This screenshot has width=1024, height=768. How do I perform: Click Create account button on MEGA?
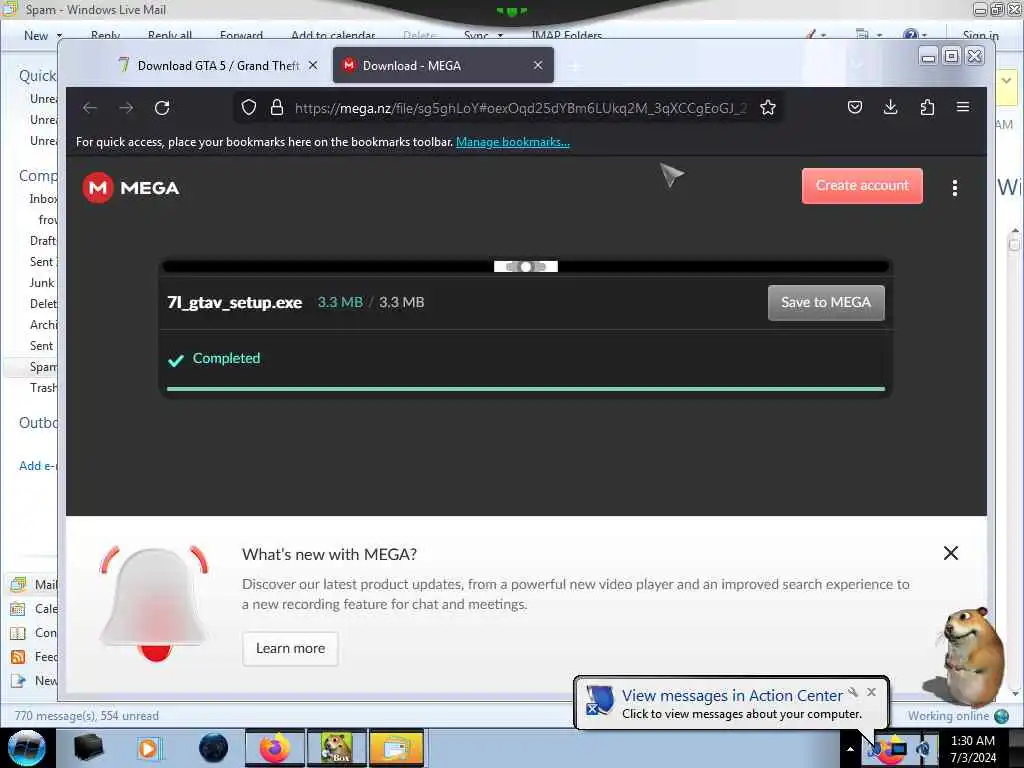coord(862,186)
